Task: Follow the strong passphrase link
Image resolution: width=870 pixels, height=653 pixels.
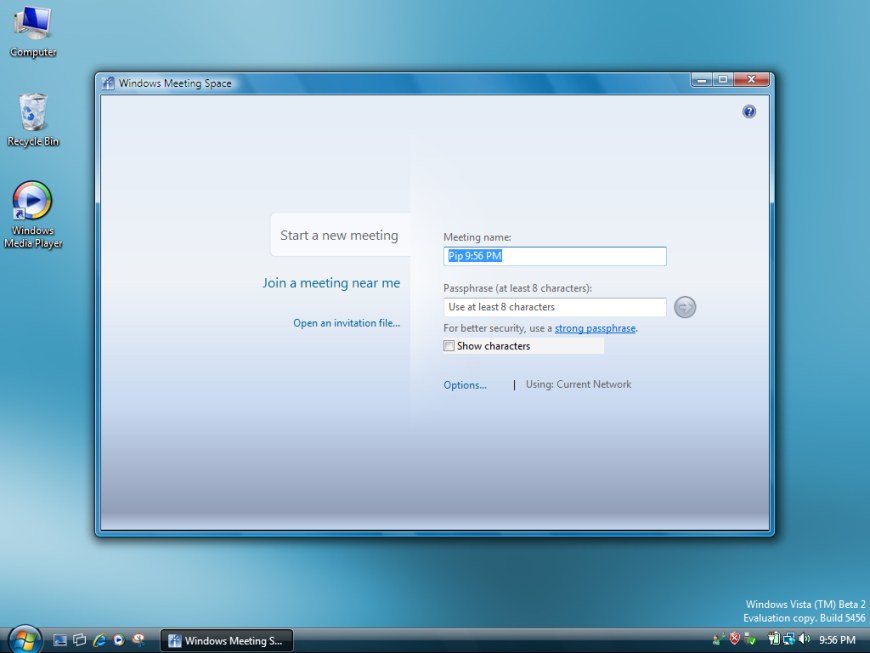Action: click(595, 328)
